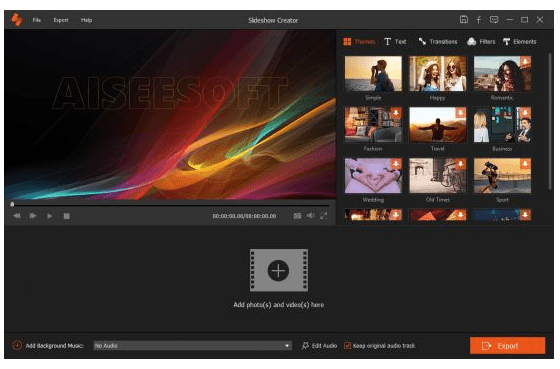This screenshot has width=560, height=369.
Task: Download the Travel theme via its arrow icon
Action: pos(461,113)
